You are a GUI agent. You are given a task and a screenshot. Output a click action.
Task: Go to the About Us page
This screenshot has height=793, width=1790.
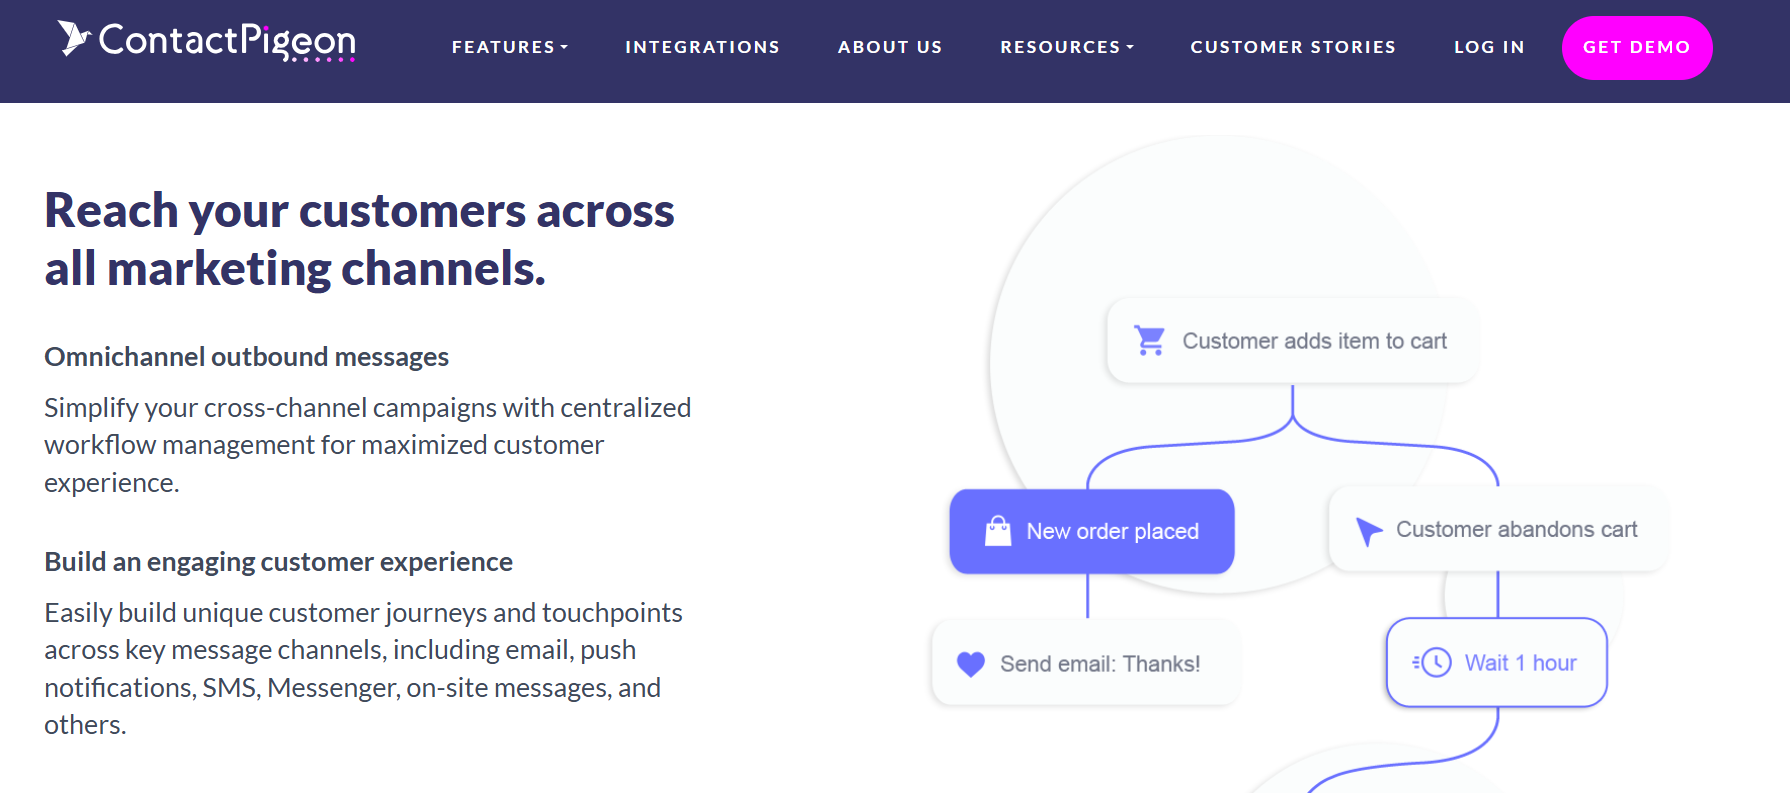tap(890, 47)
